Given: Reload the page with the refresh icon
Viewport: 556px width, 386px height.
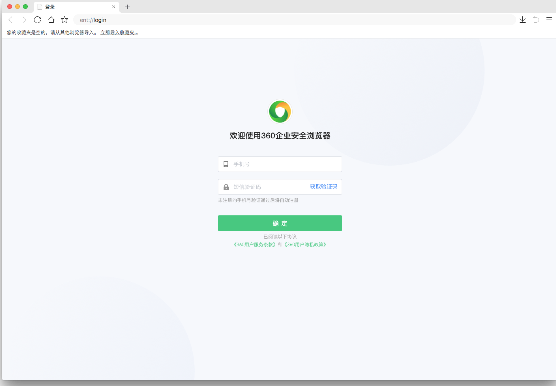Looking at the screenshot, I should [x=38, y=20].
